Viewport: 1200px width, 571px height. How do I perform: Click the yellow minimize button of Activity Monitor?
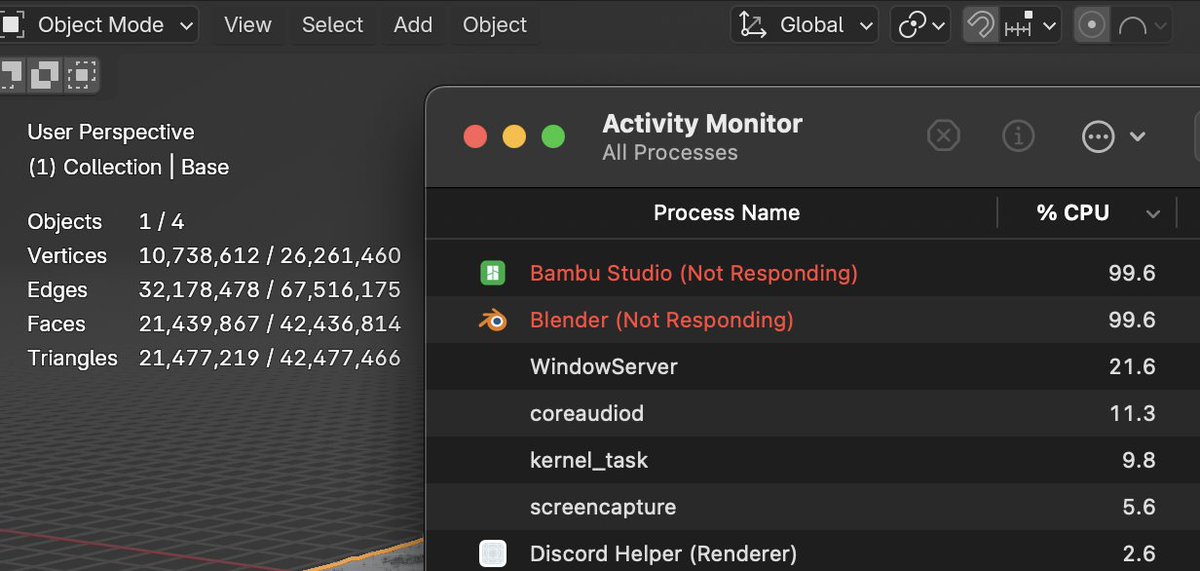point(514,137)
